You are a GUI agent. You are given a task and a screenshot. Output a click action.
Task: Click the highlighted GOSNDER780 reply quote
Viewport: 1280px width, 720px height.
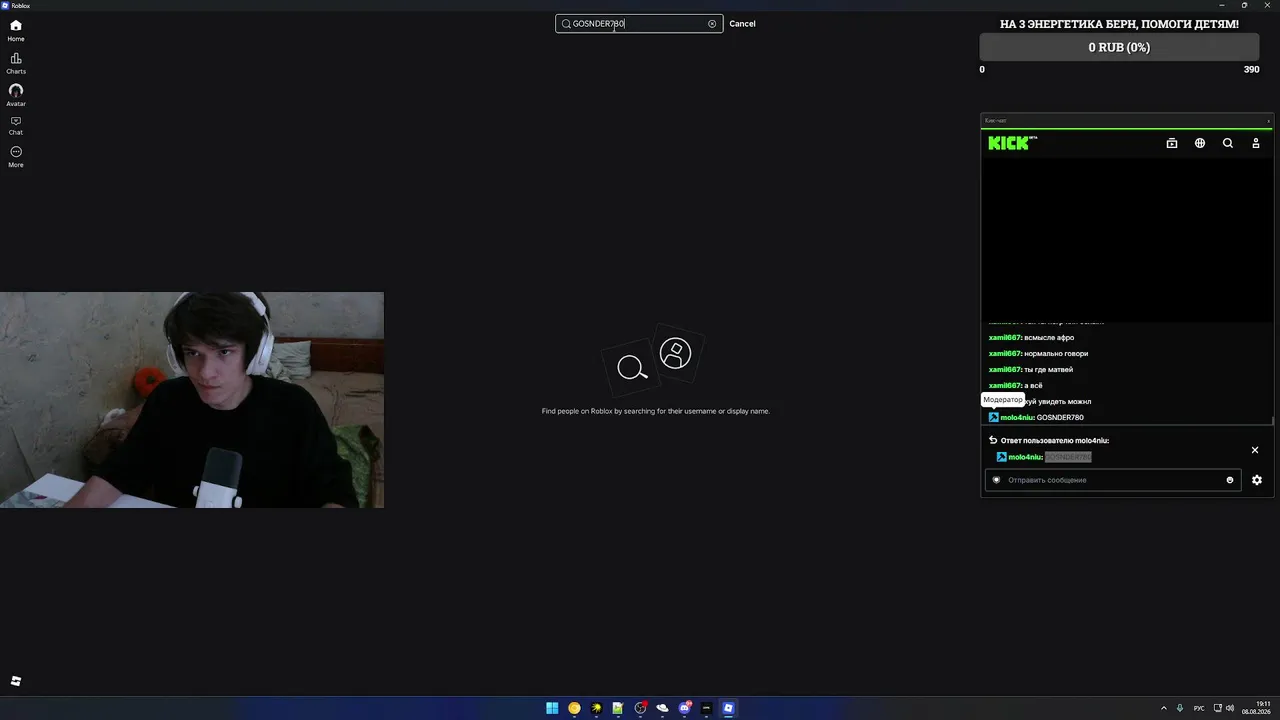[1068, 457]
